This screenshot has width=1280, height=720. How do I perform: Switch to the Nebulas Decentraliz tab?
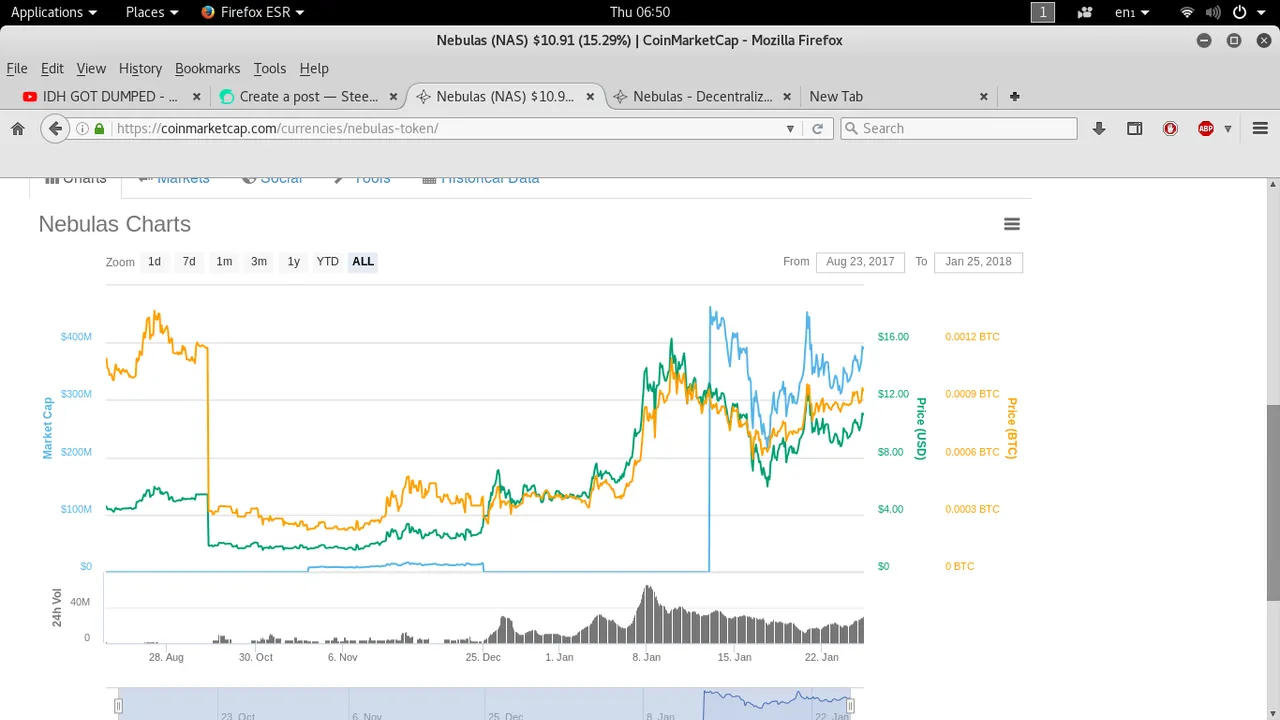(x=702, y=97)
